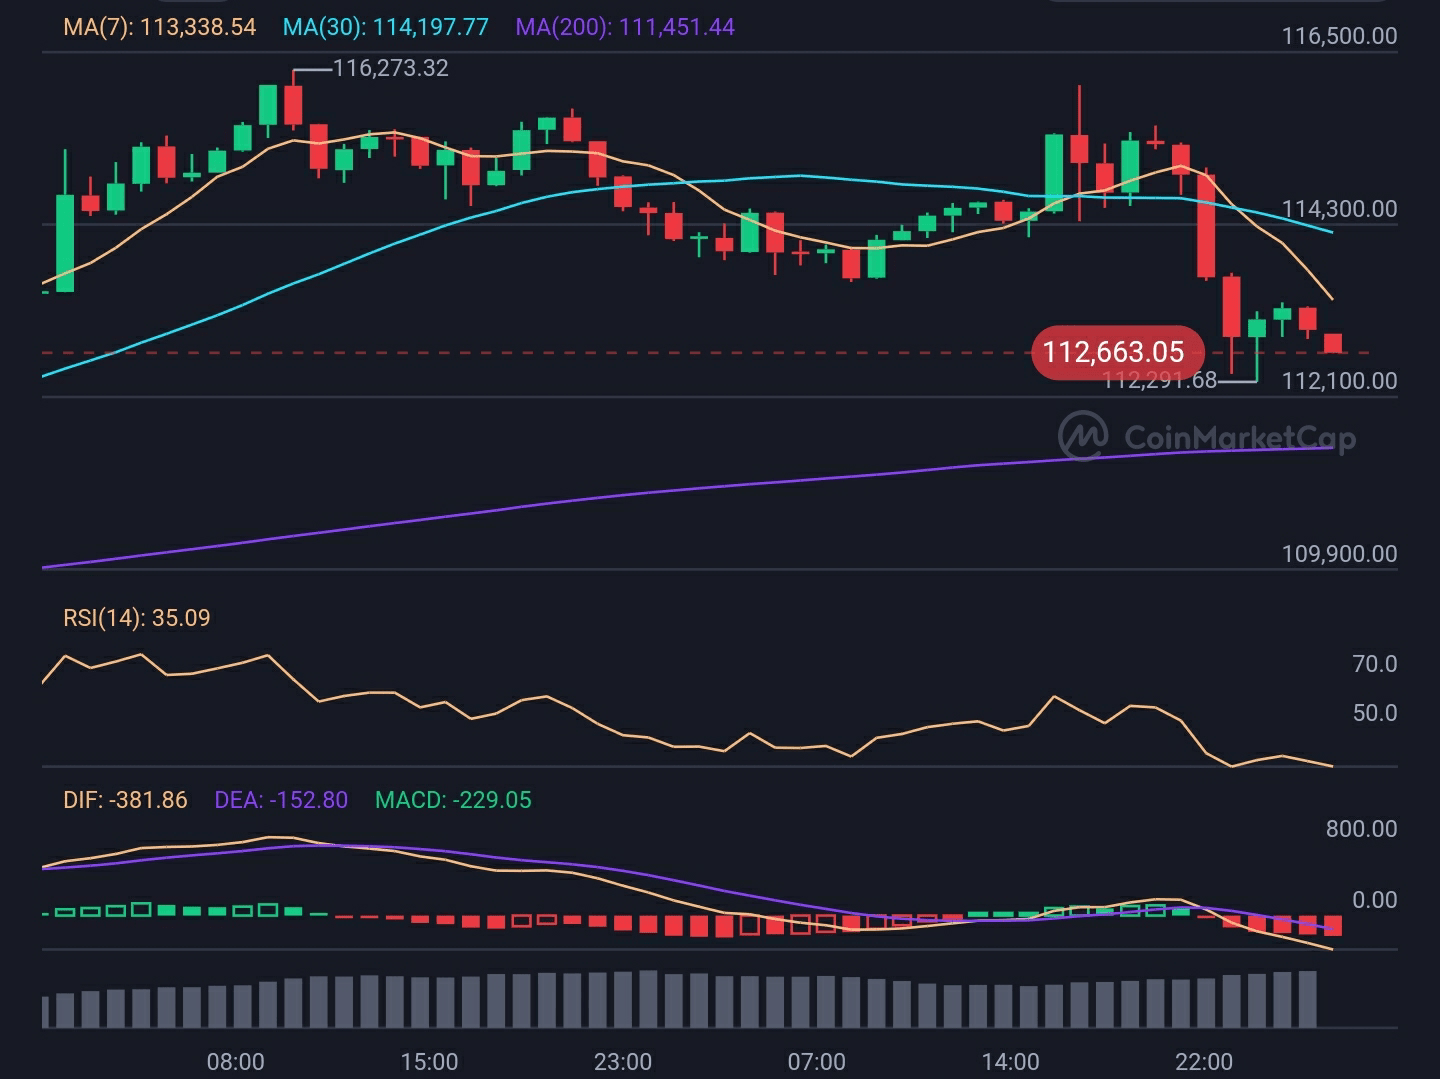Select the DIF: -381.86 readout
Viewport: 1440px width, 1079px height.
pyautogui.click(x=125, y=800)
